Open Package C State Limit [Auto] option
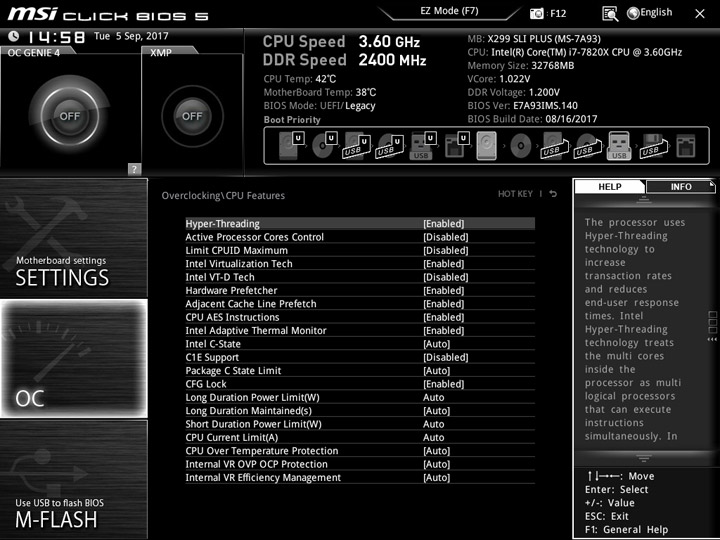 (x=437, y=370)
